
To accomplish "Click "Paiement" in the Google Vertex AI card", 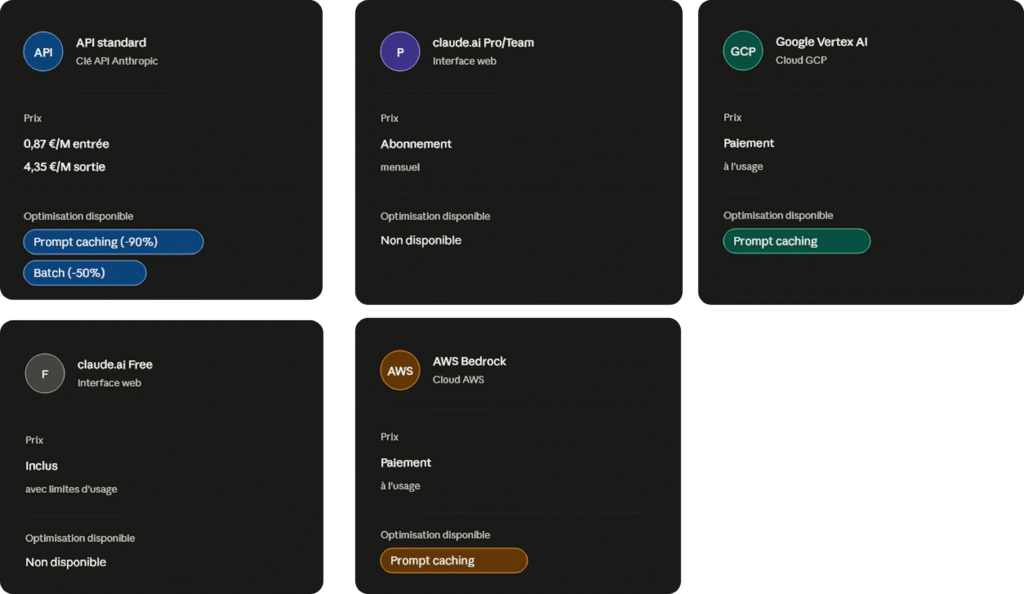I will pyautogui.click(x=749, y=143).
